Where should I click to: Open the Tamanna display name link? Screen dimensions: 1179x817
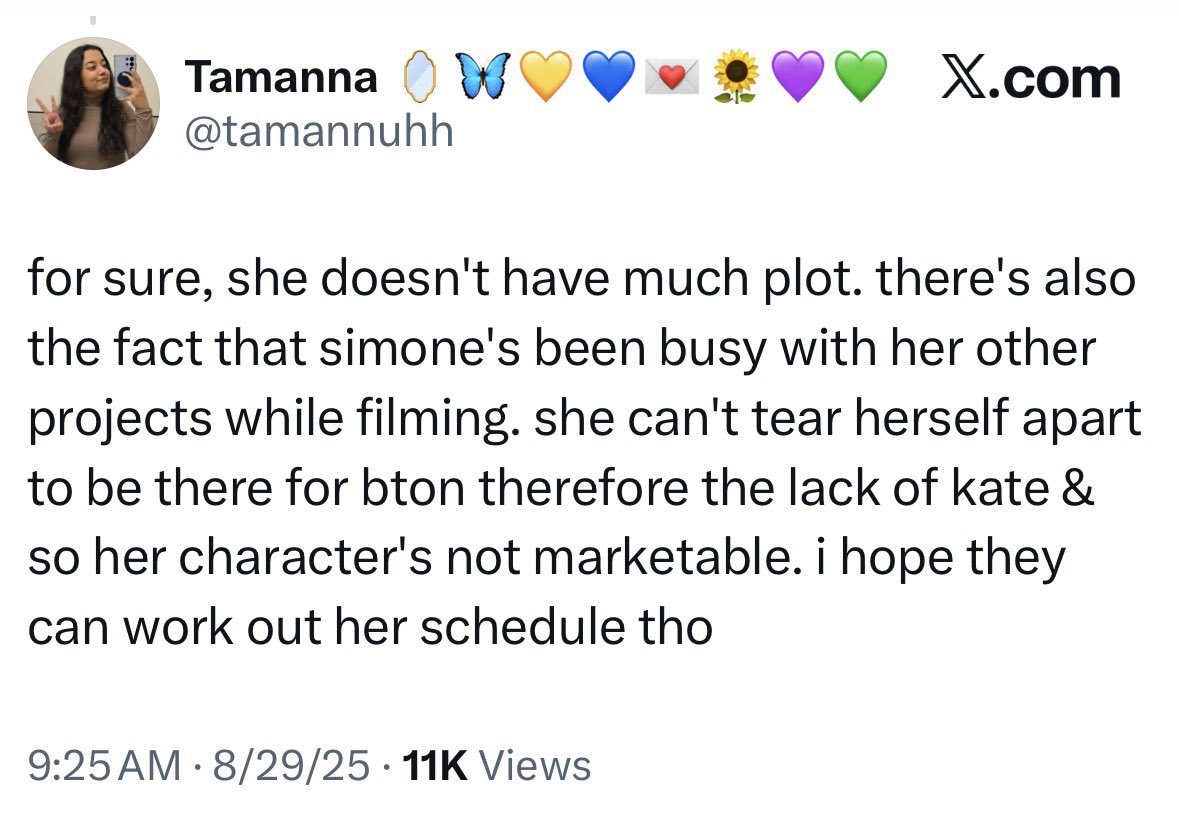(x=281, y=78)
